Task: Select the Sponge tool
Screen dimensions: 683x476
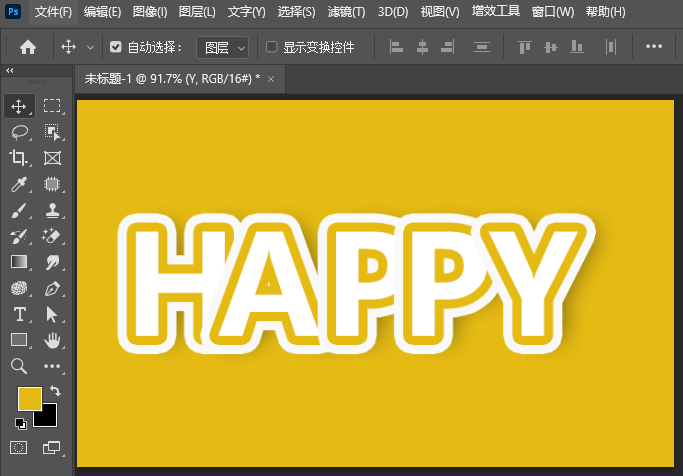Action: click(x=19, y=288)
